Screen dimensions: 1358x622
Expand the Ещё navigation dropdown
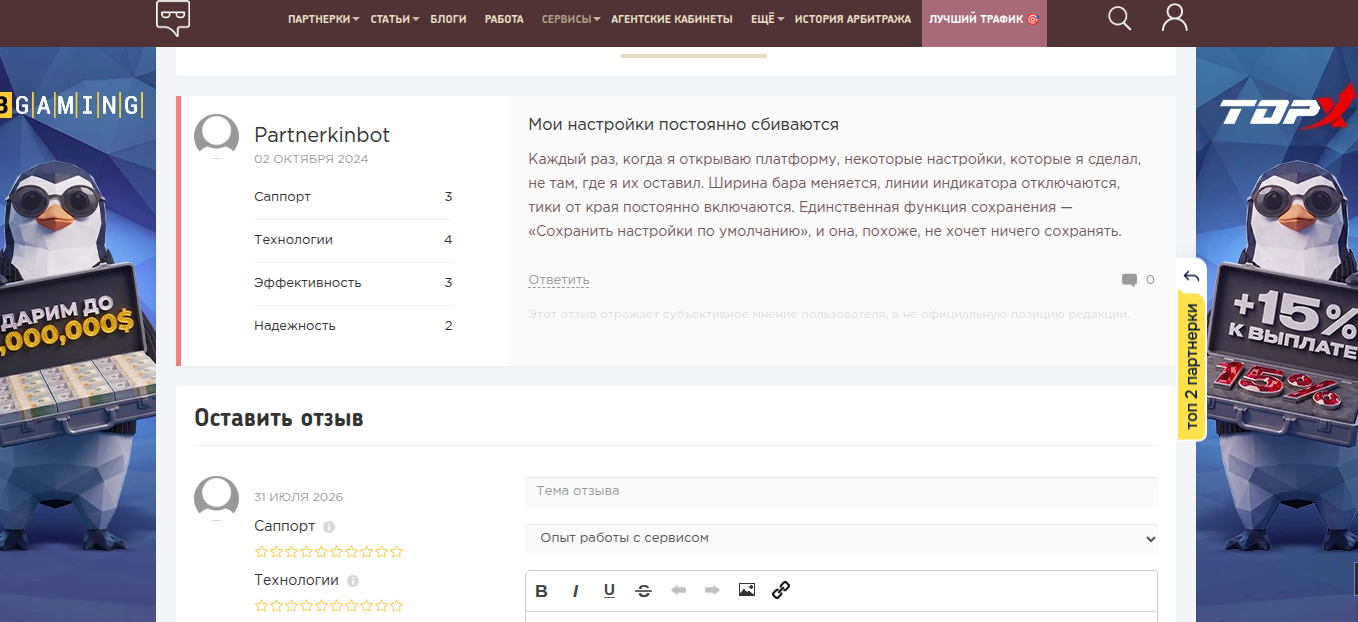pos(767,19)
